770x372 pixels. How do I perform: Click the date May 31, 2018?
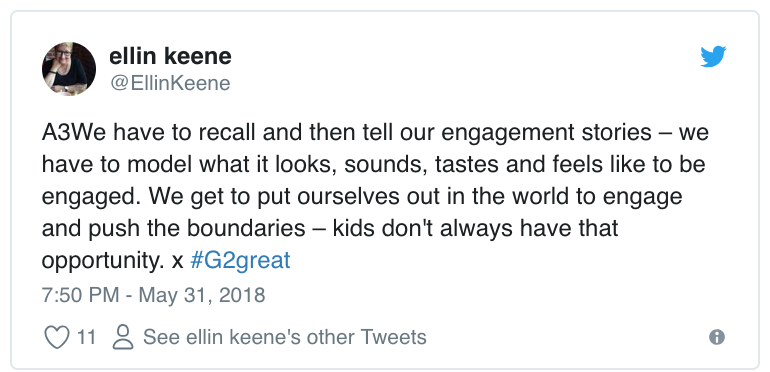tap(202, 295)
